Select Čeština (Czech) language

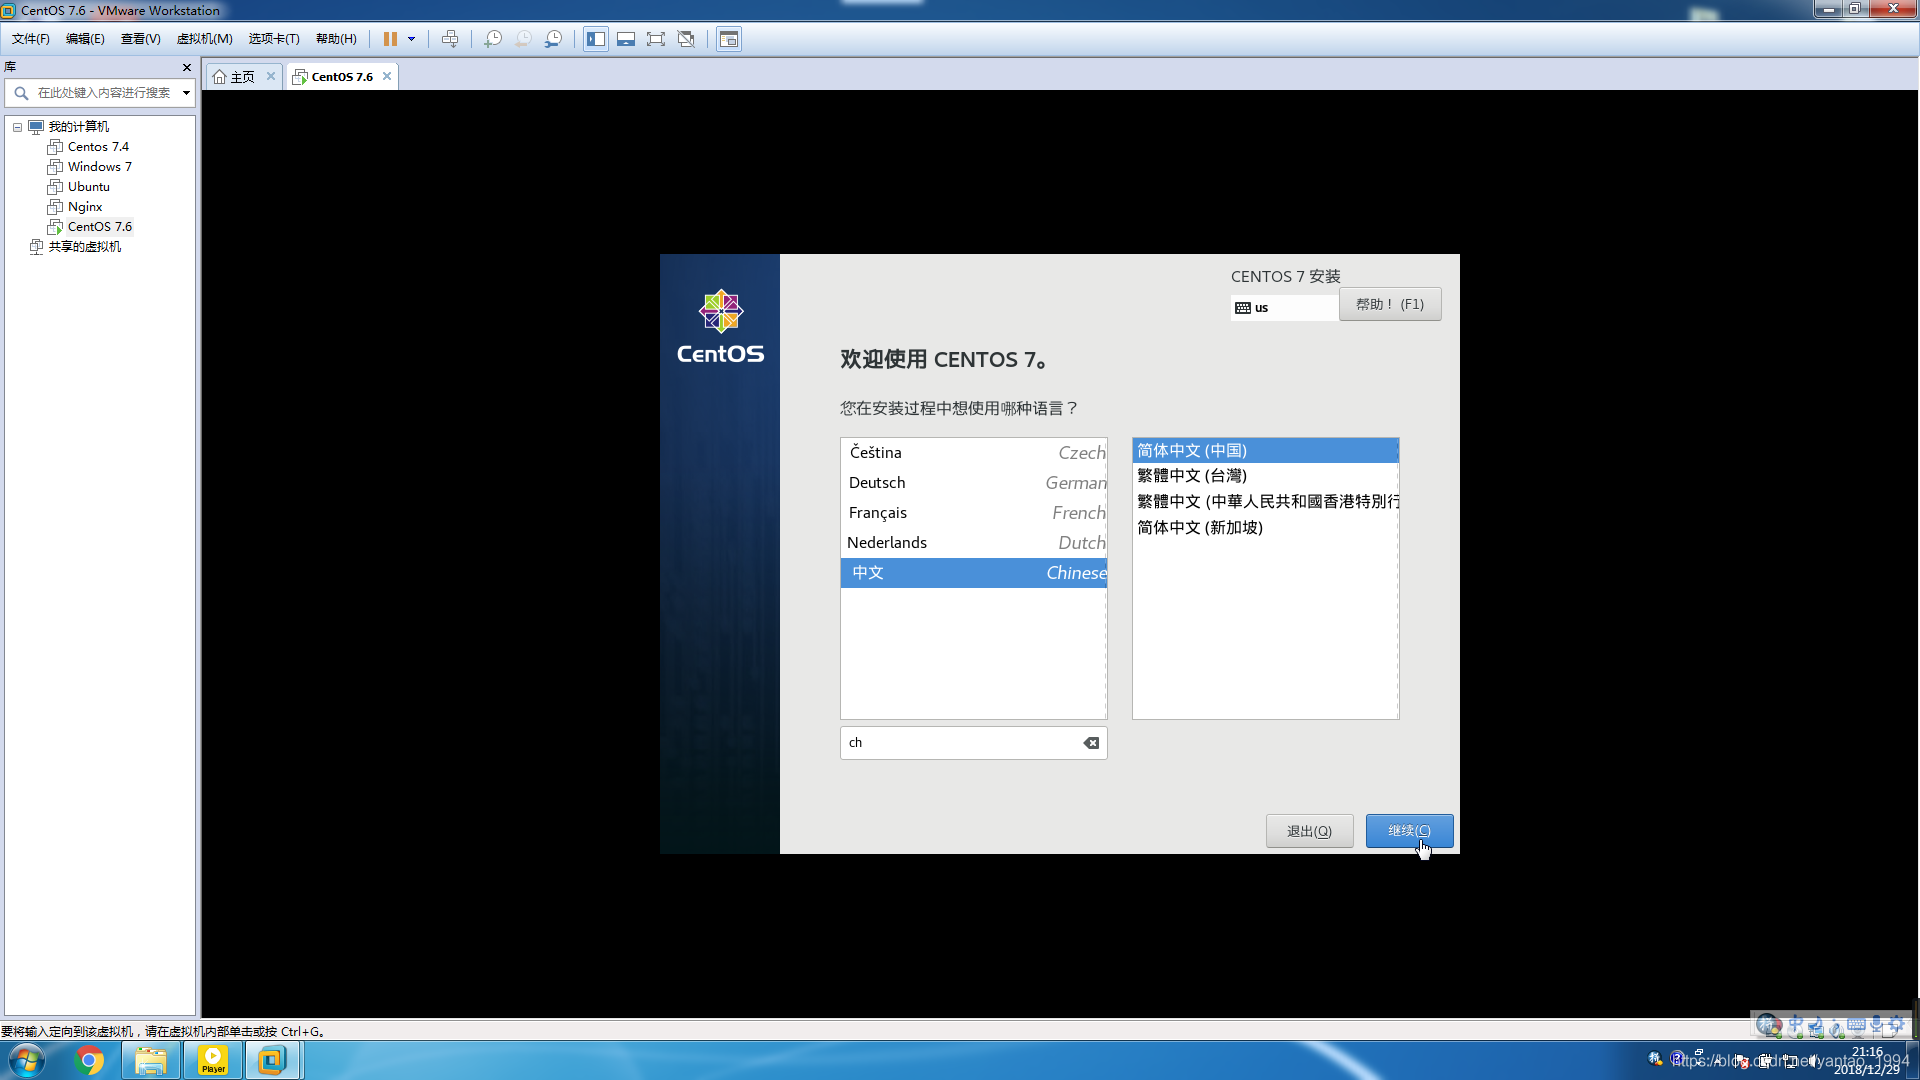click(x=973, y=453)
